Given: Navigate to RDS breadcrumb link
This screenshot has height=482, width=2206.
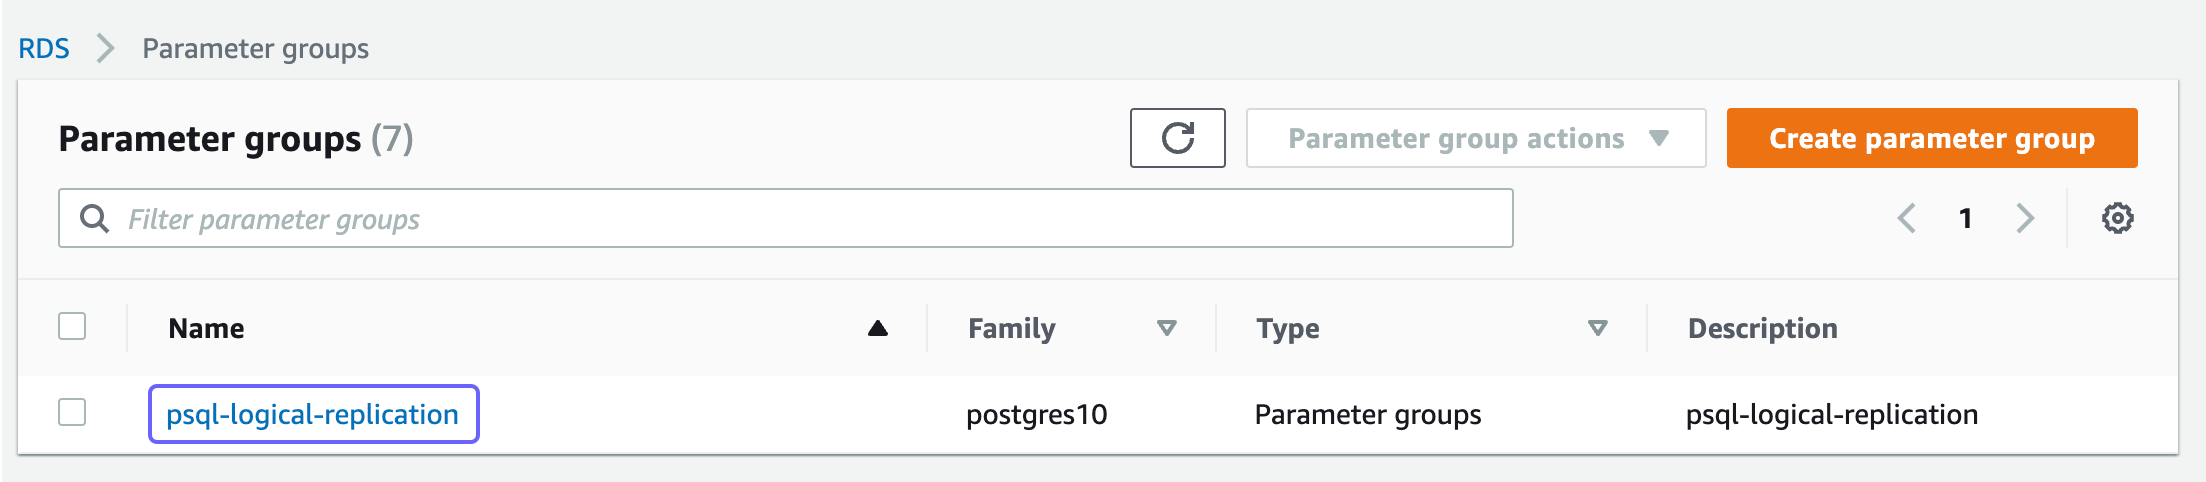Looking at the screenshot, I should coord(44,48).
